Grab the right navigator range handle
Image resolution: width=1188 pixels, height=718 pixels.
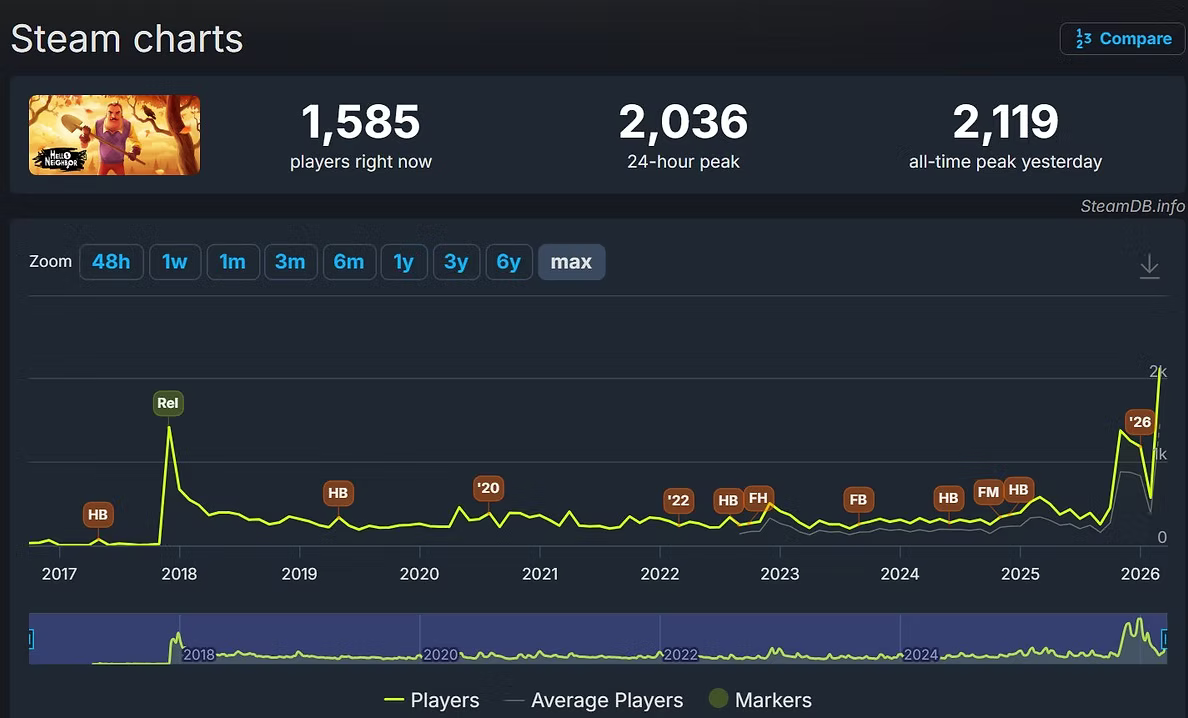[1165, 639]
